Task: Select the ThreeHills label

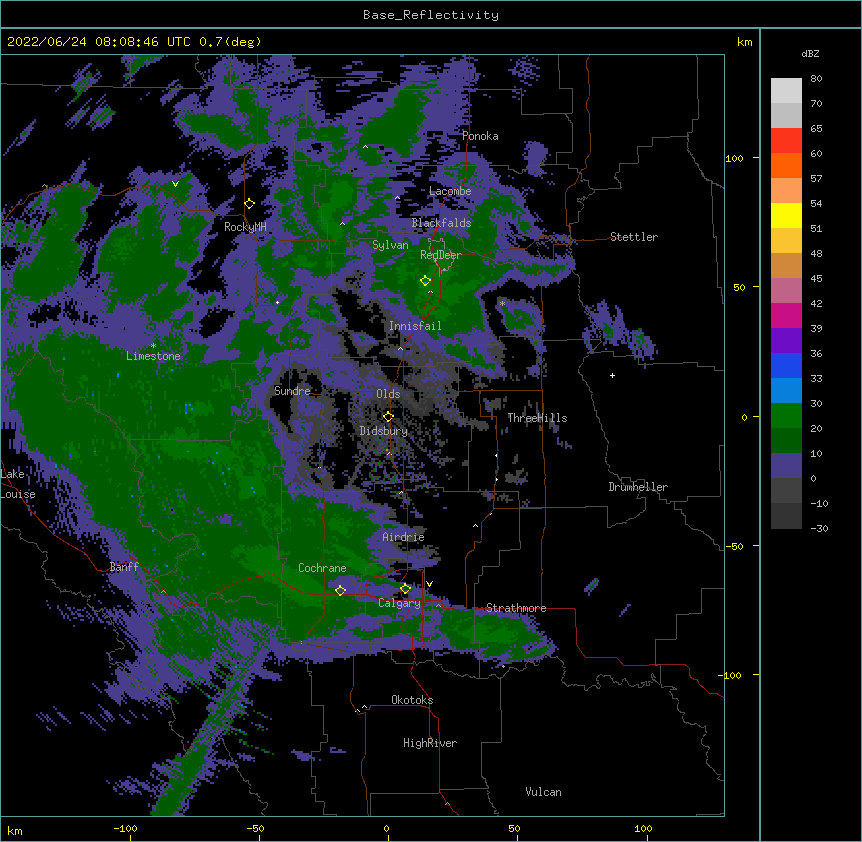Action: 537,418
